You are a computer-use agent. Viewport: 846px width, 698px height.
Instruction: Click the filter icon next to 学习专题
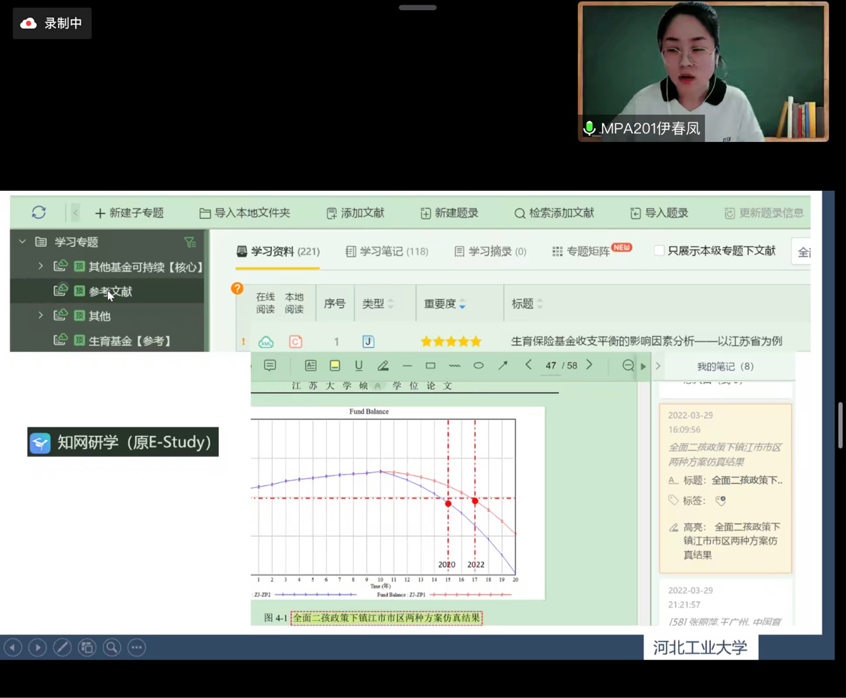(190, 242)
